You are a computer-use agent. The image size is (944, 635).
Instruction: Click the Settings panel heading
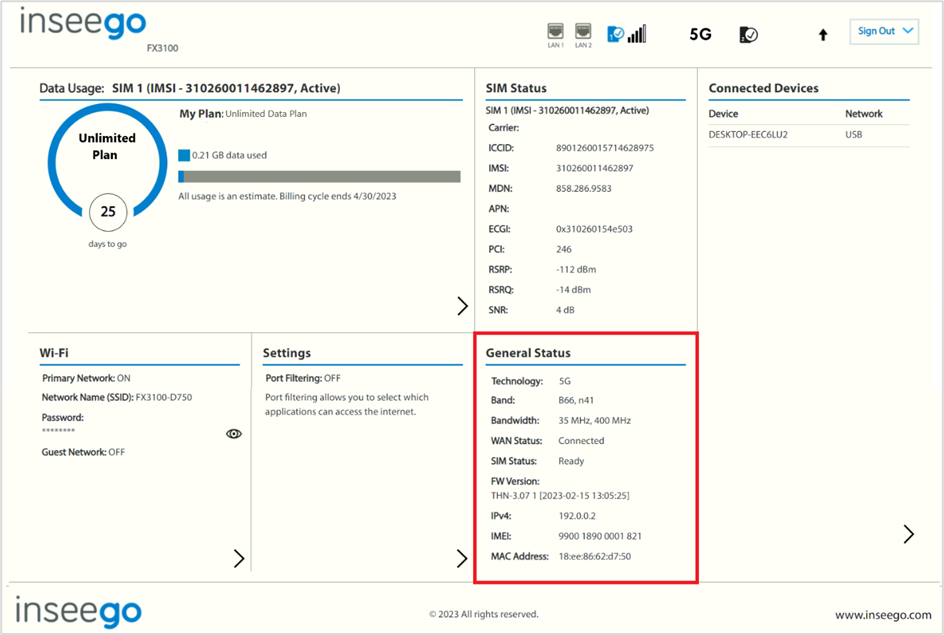pos(287,353)
